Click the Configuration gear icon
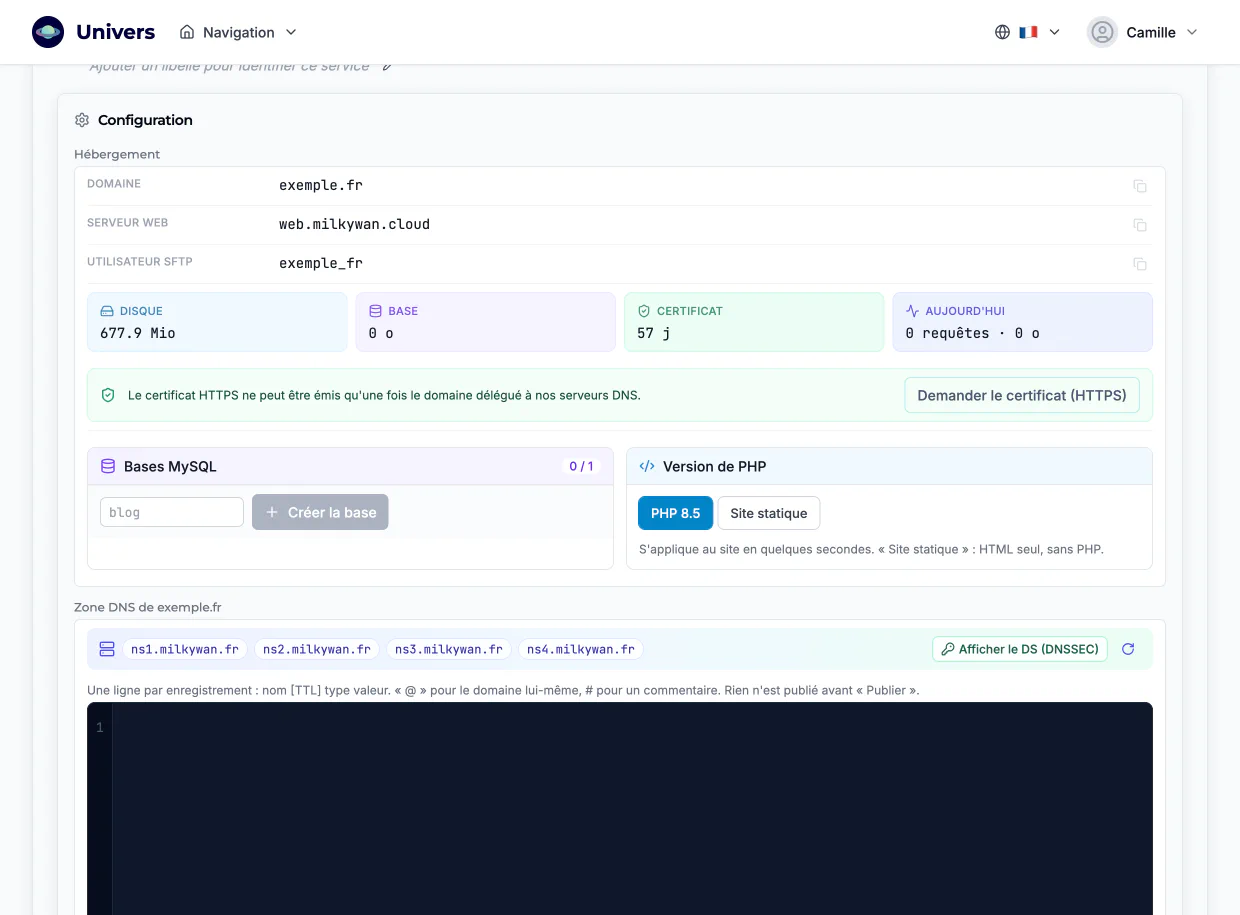1240x915 pixels. [82, 120]
